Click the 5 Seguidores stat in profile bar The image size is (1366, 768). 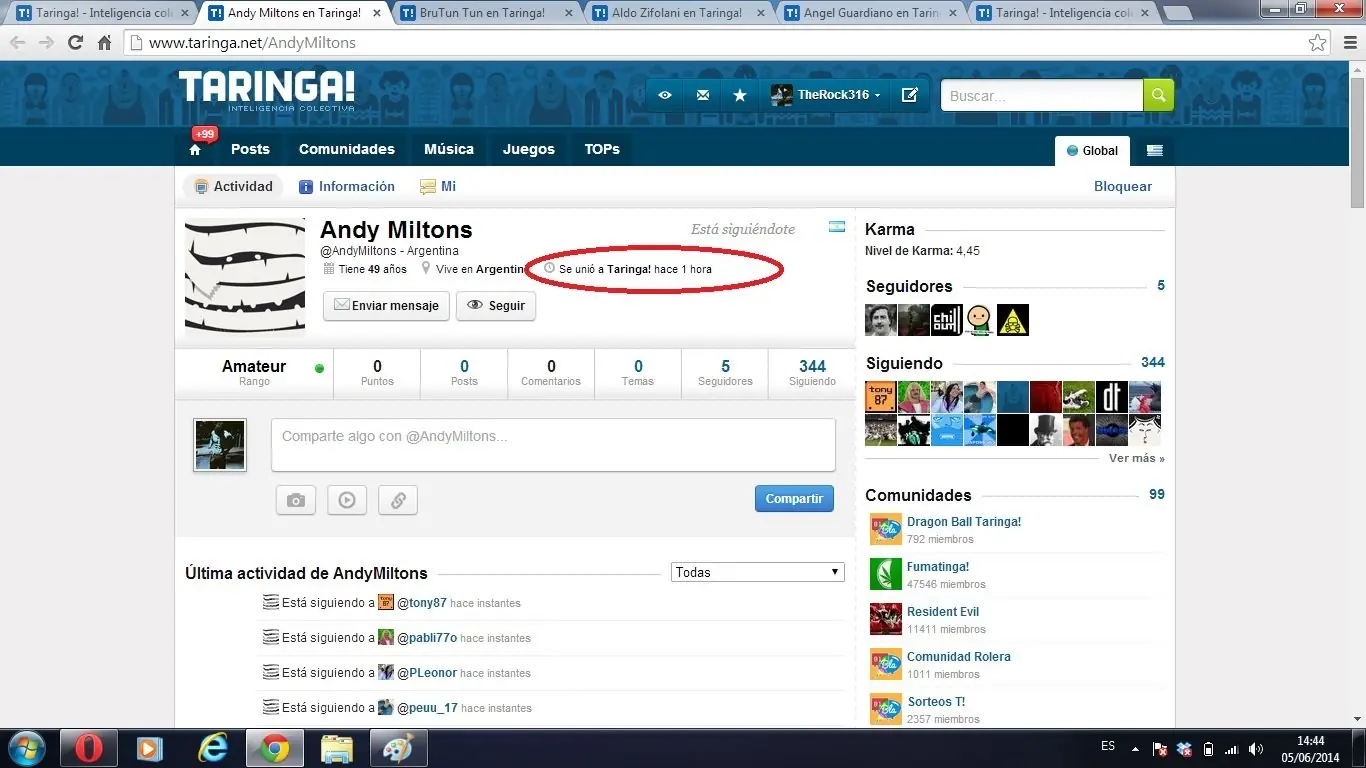tap(725, 373)
